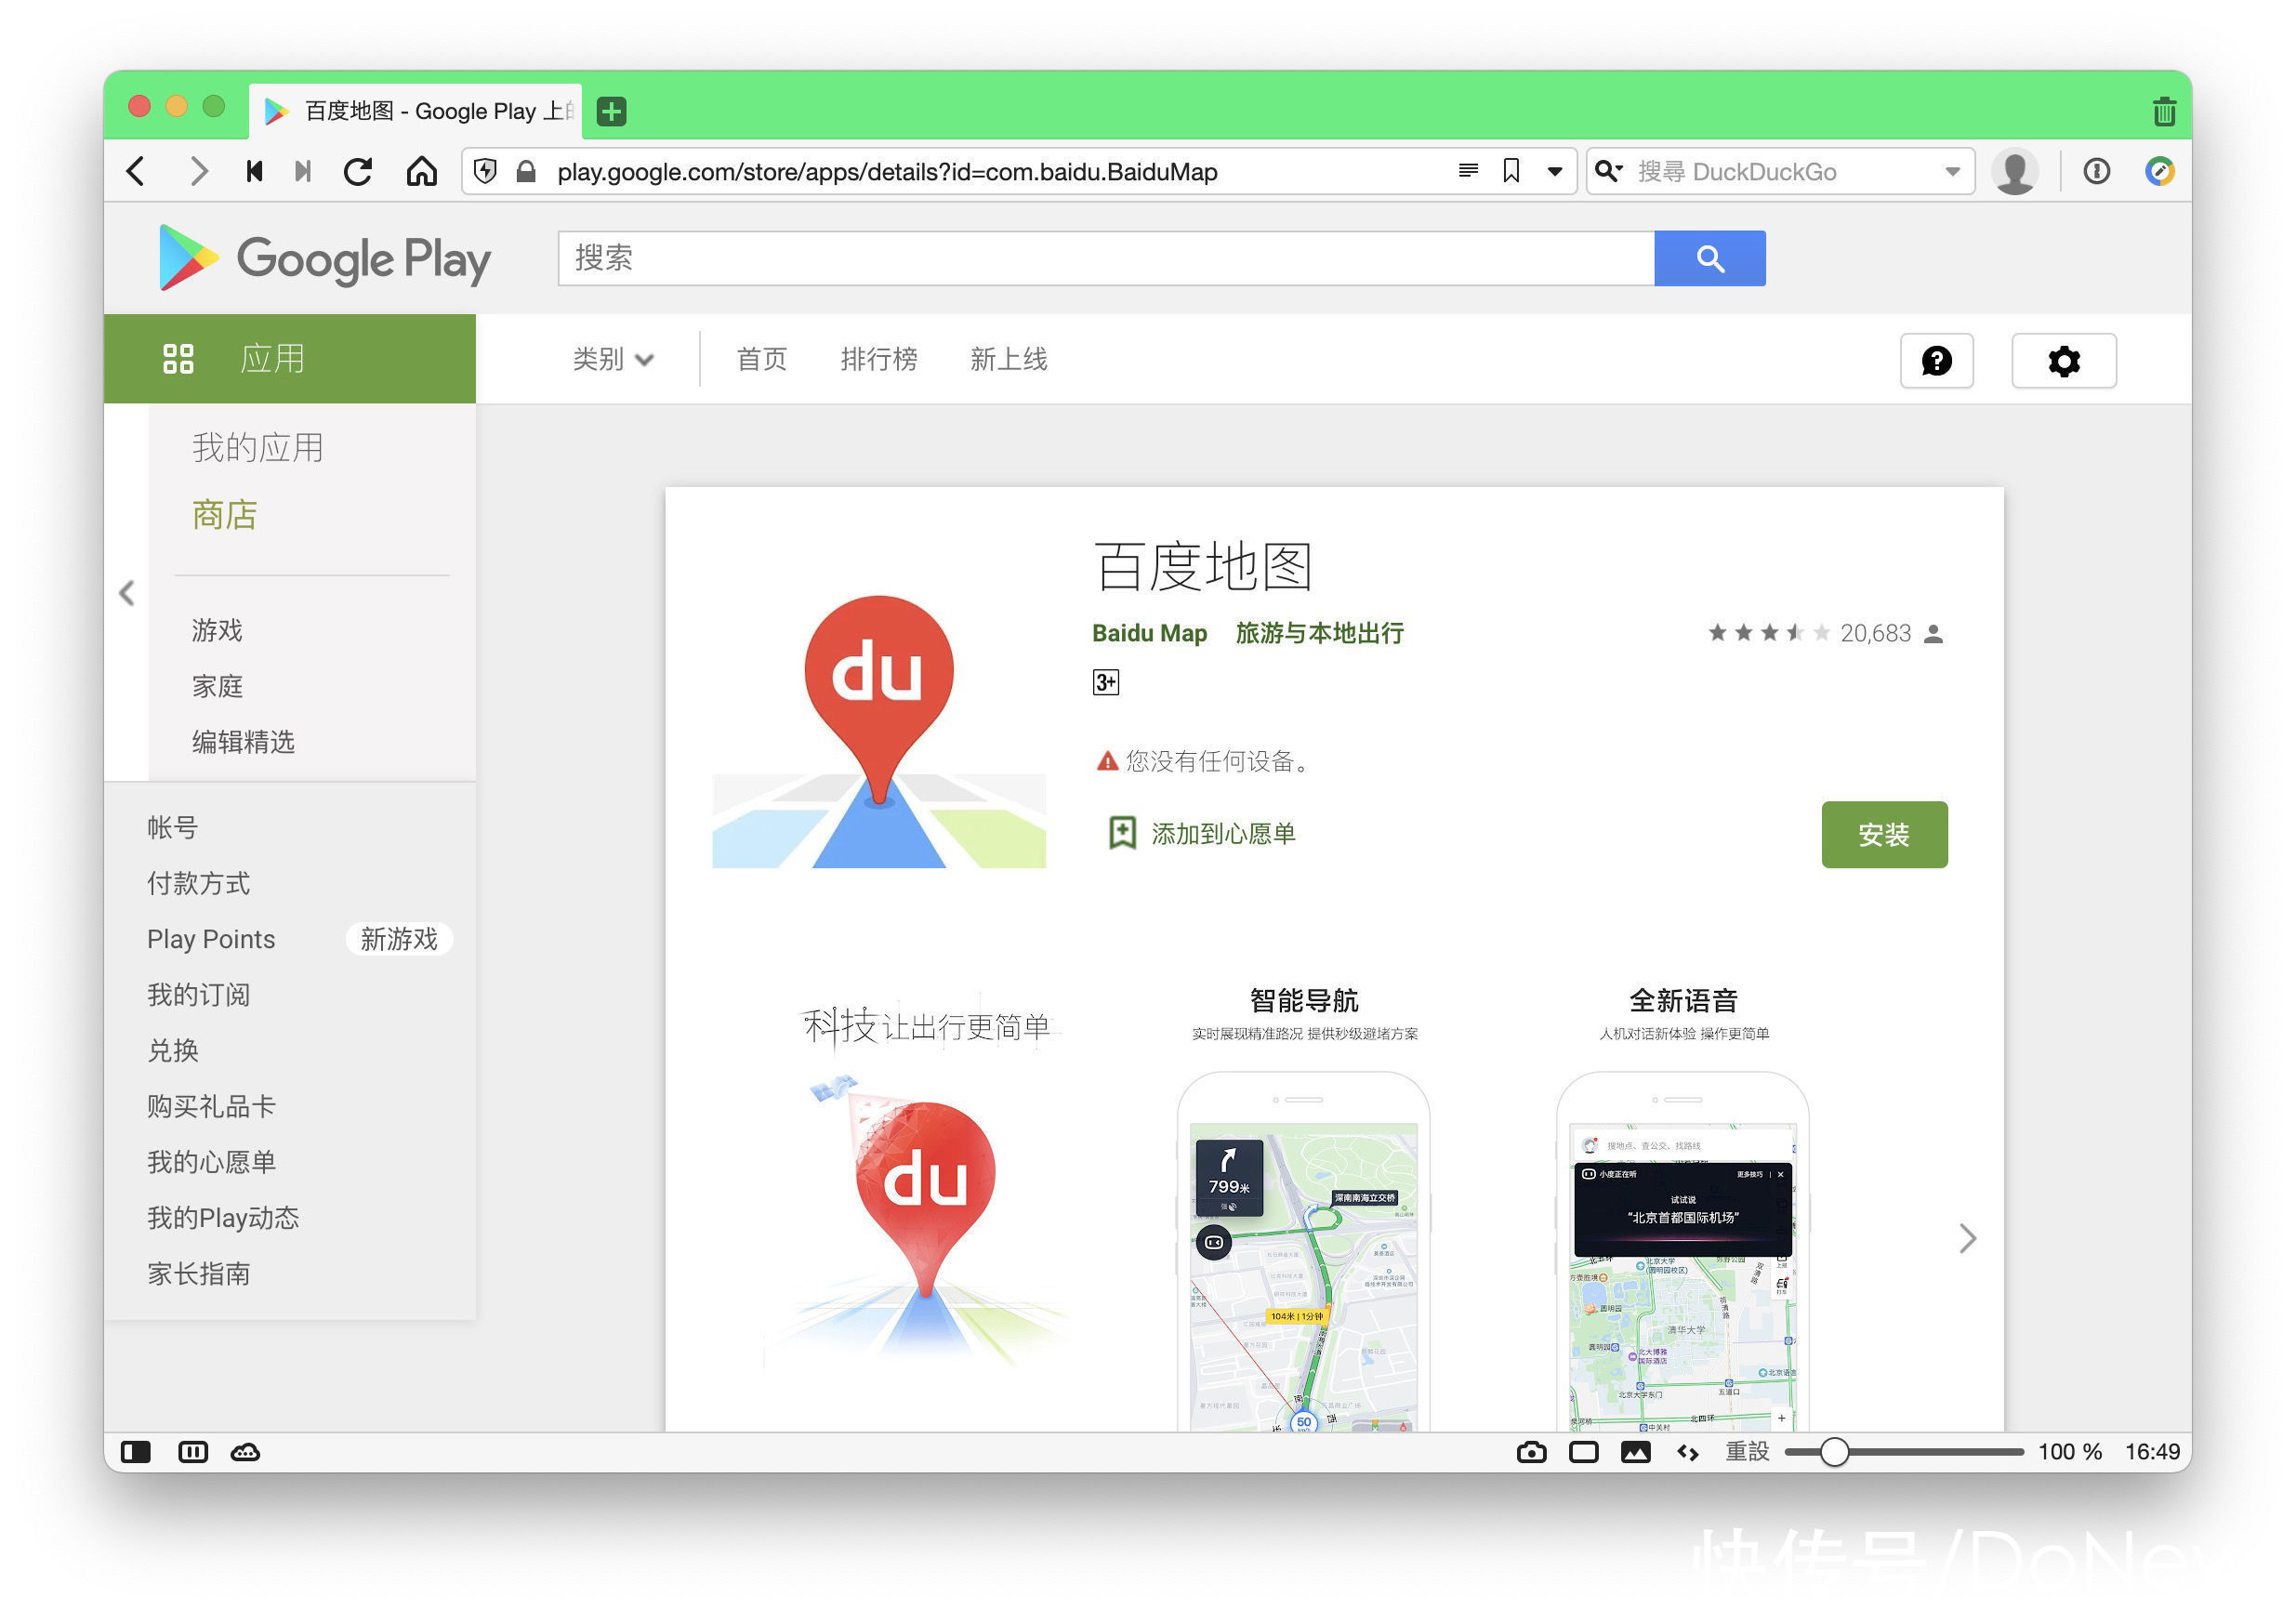Open the 排行榜 top charts tab

click(879, 359)
